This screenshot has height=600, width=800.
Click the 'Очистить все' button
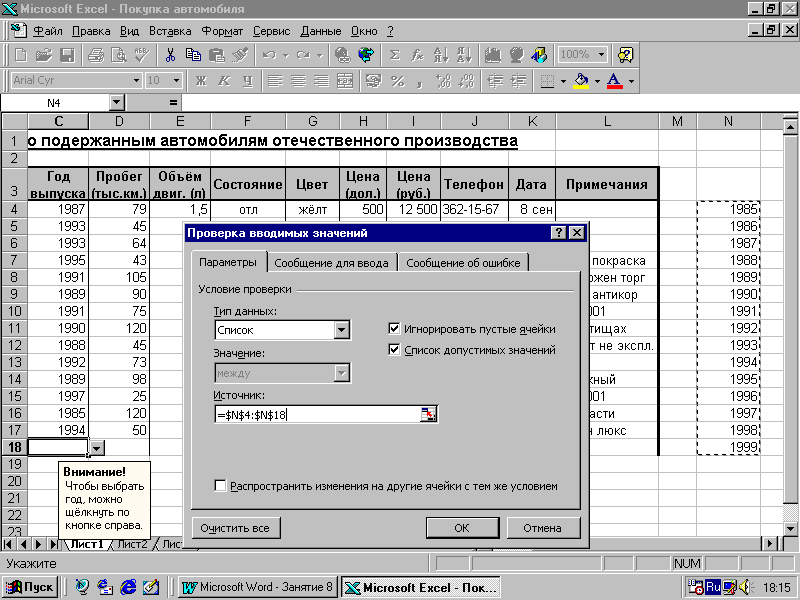point(235,528)
